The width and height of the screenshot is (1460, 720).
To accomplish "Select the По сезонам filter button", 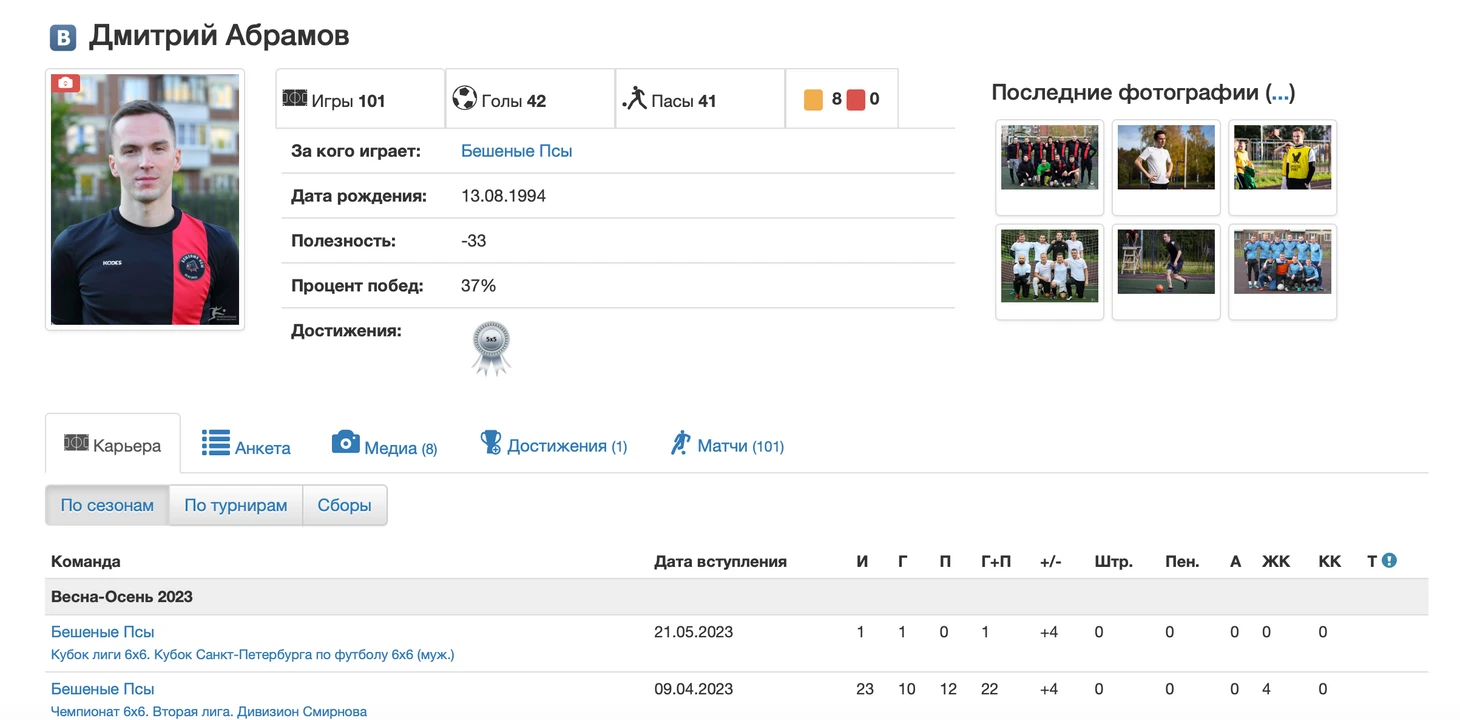I will [x=107, y=505].
